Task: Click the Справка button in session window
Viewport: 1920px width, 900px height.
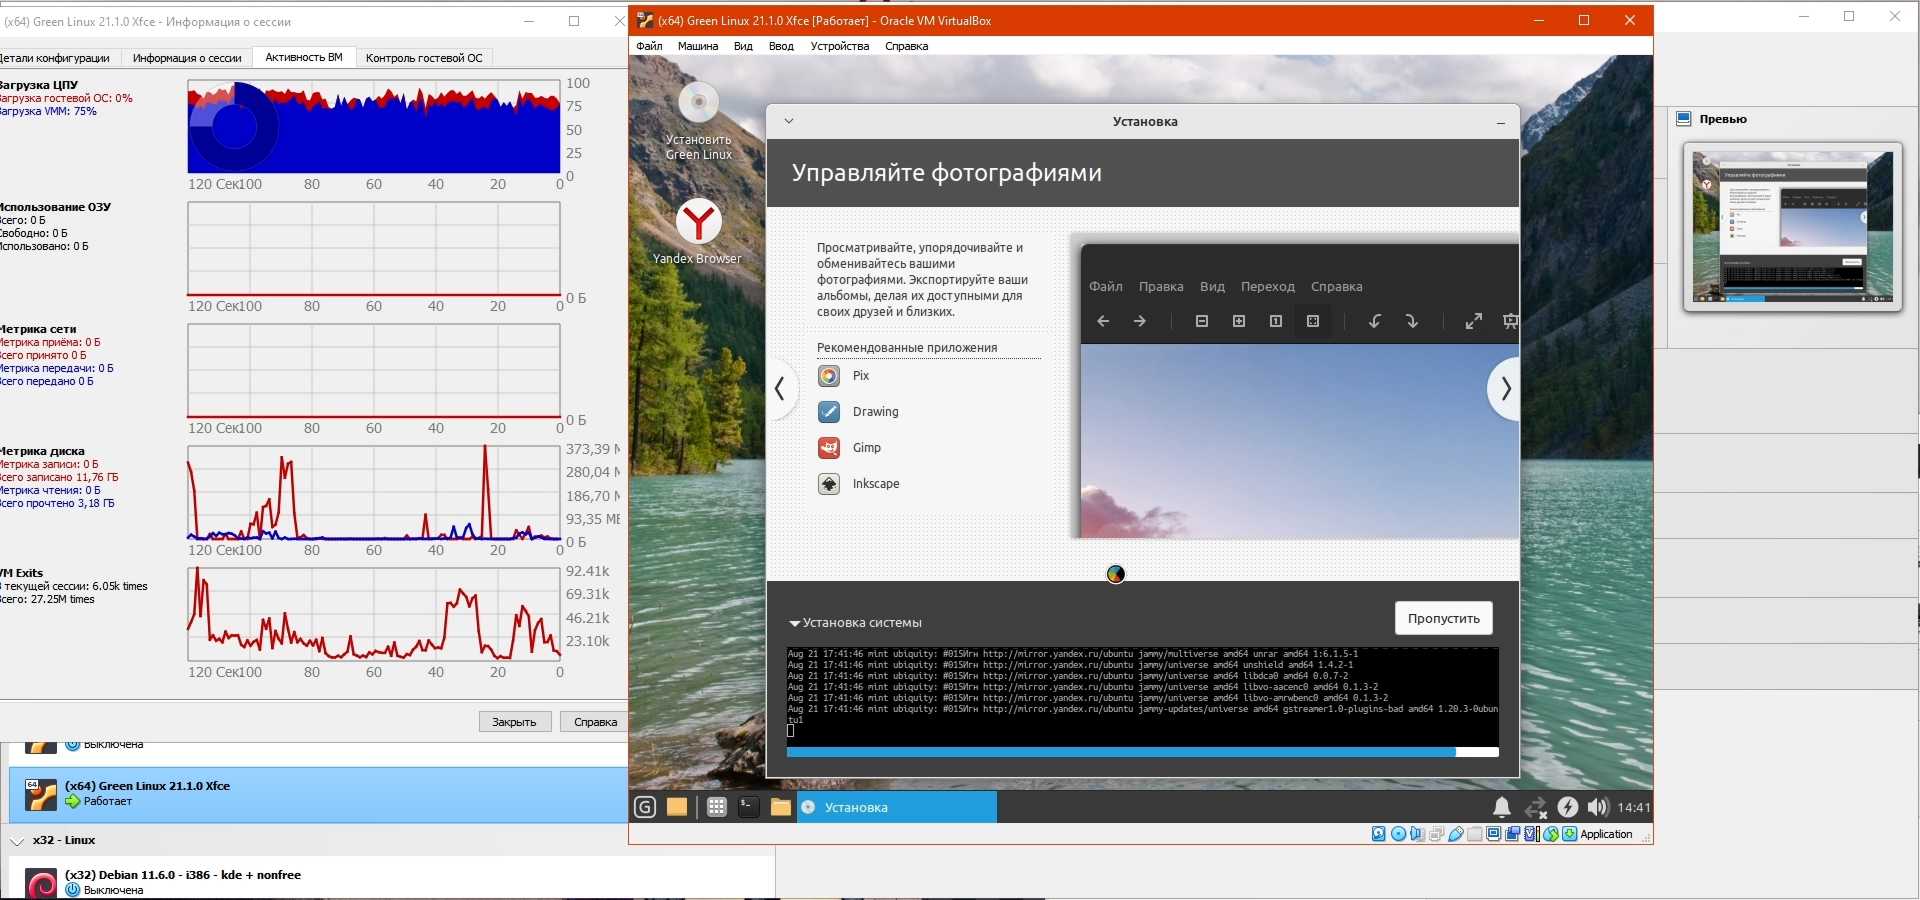Action: click(595, 722)
